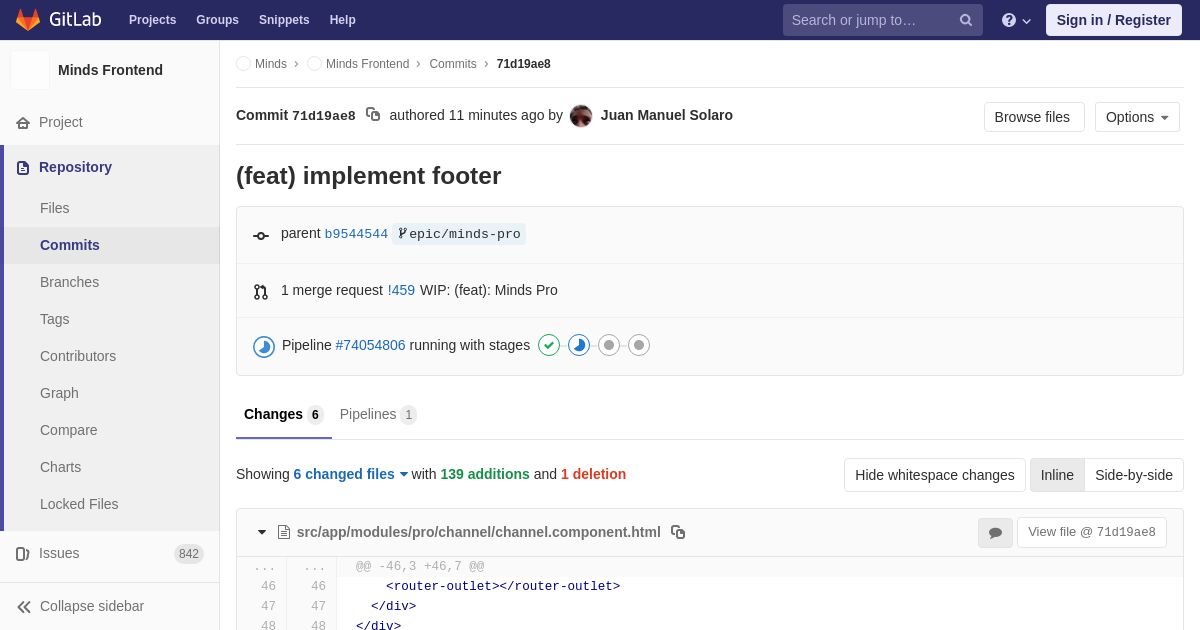The image size is (1200, 630).
Task: Click the running second-stage icon
Action: pos(579,345)
